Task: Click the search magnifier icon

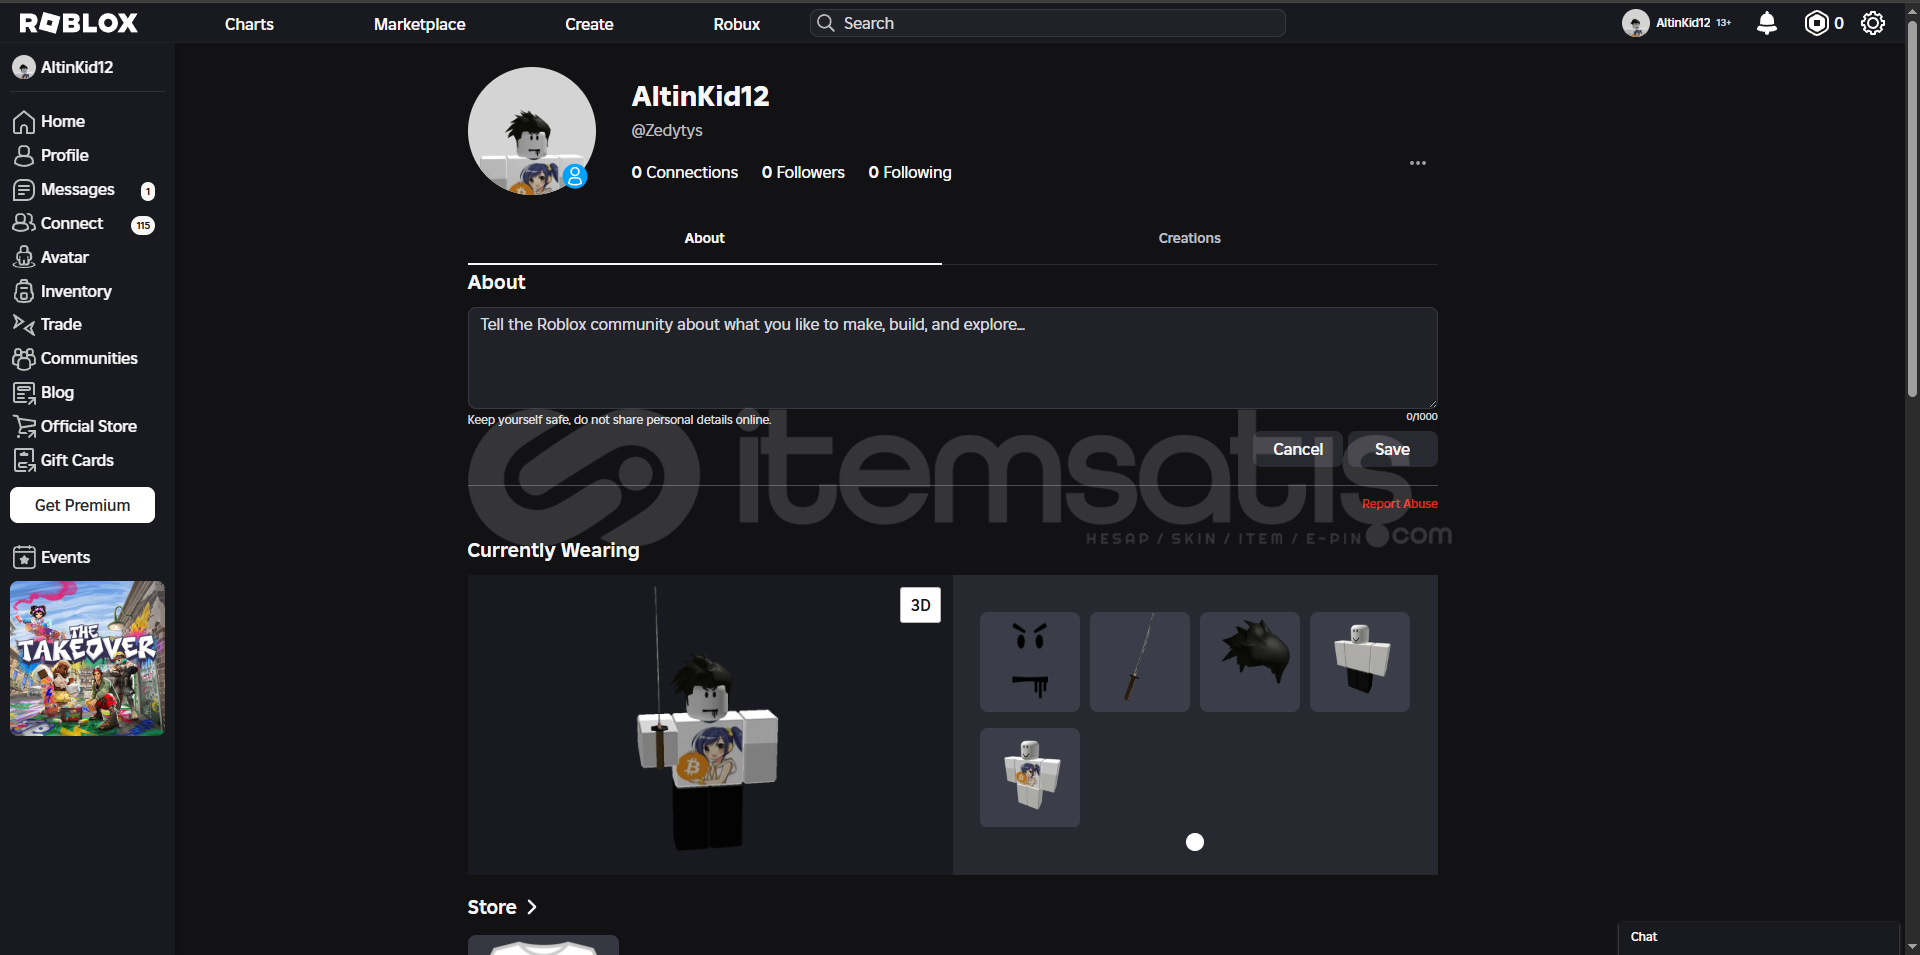Action: tap(826, 23)
